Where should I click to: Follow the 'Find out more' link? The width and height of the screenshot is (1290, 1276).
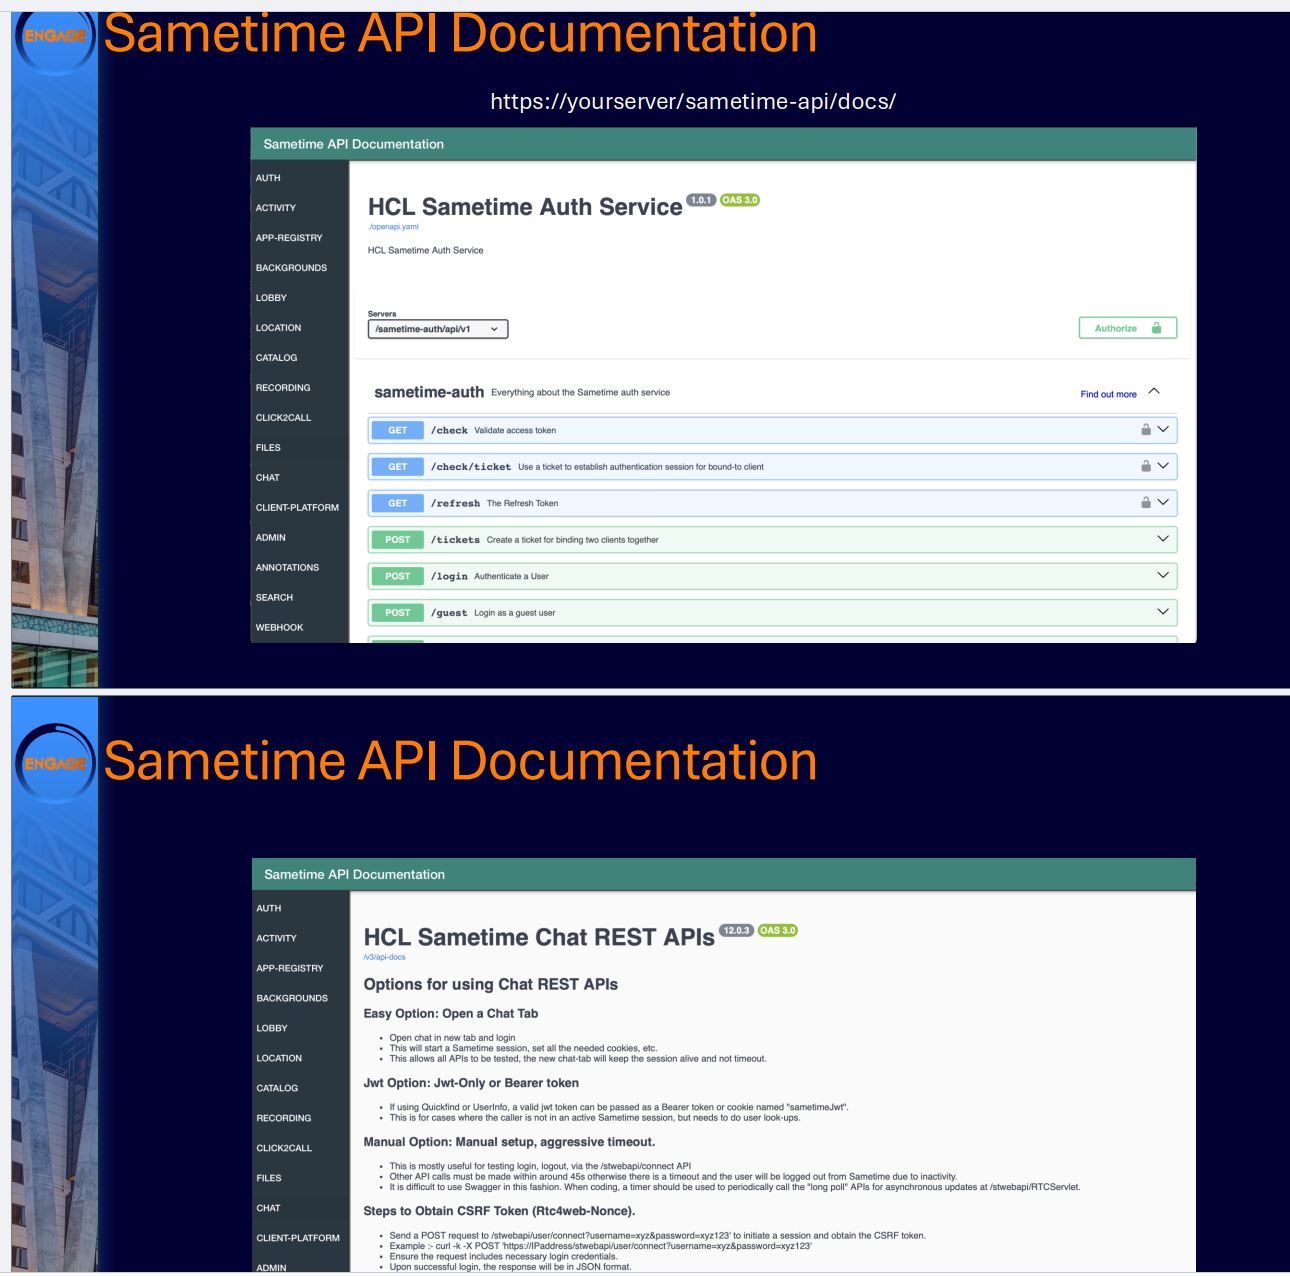tap(1108, 394)
